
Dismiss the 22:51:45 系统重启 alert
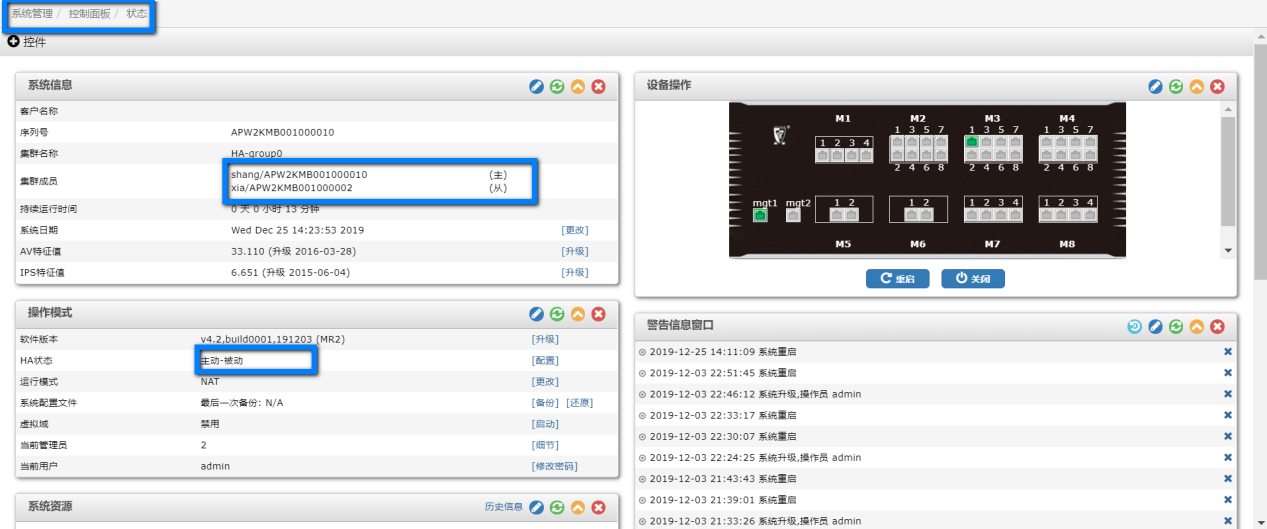tap(1228, 373)
